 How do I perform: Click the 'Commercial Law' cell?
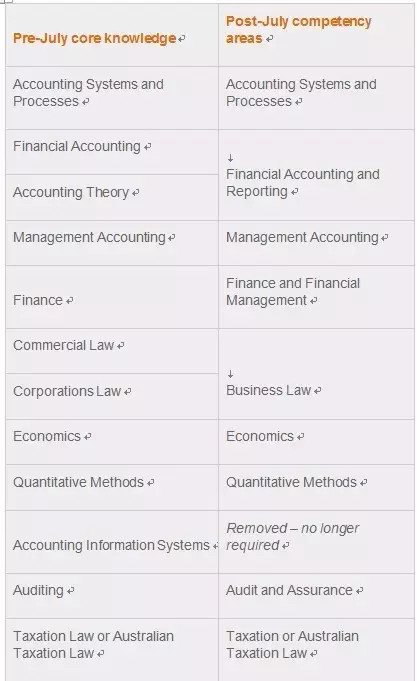112,351
